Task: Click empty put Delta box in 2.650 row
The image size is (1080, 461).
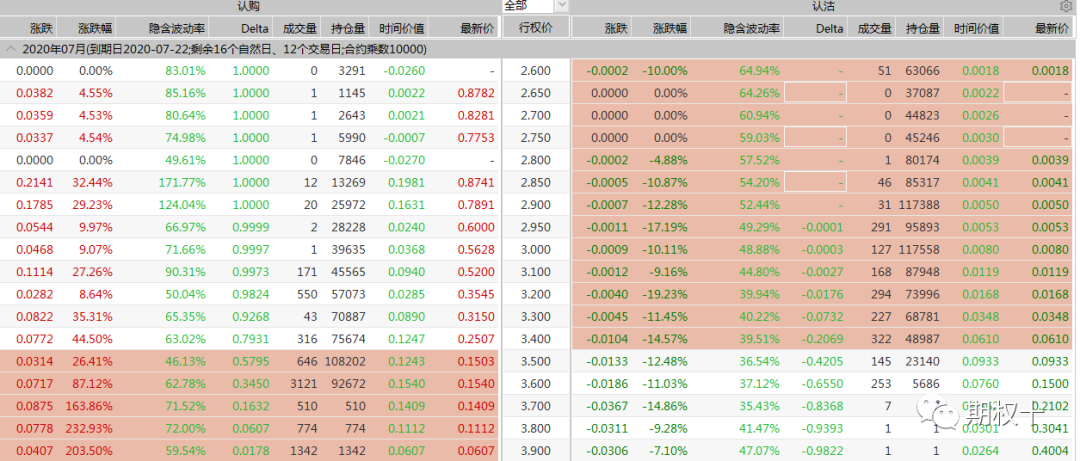Action: click(815, 93)
